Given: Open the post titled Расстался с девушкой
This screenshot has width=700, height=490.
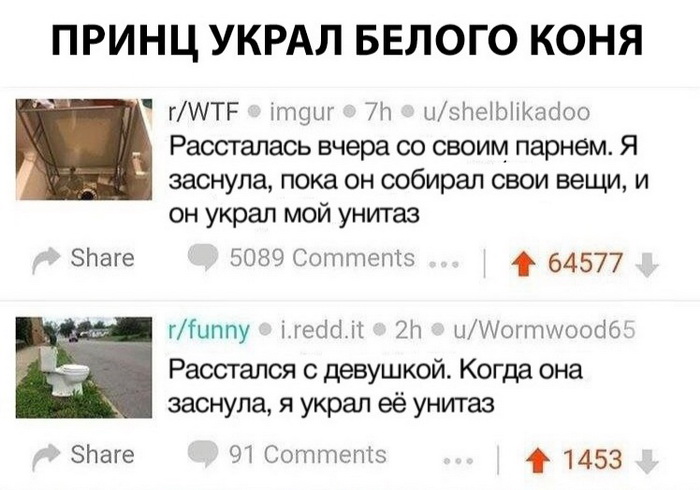Looking at the screenshot, I should pos(375,387).
